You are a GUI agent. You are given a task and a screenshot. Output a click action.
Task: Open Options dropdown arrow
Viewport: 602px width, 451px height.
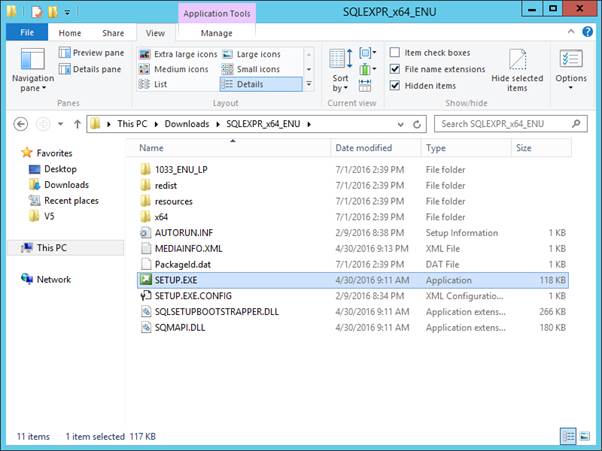pos(571,88)
